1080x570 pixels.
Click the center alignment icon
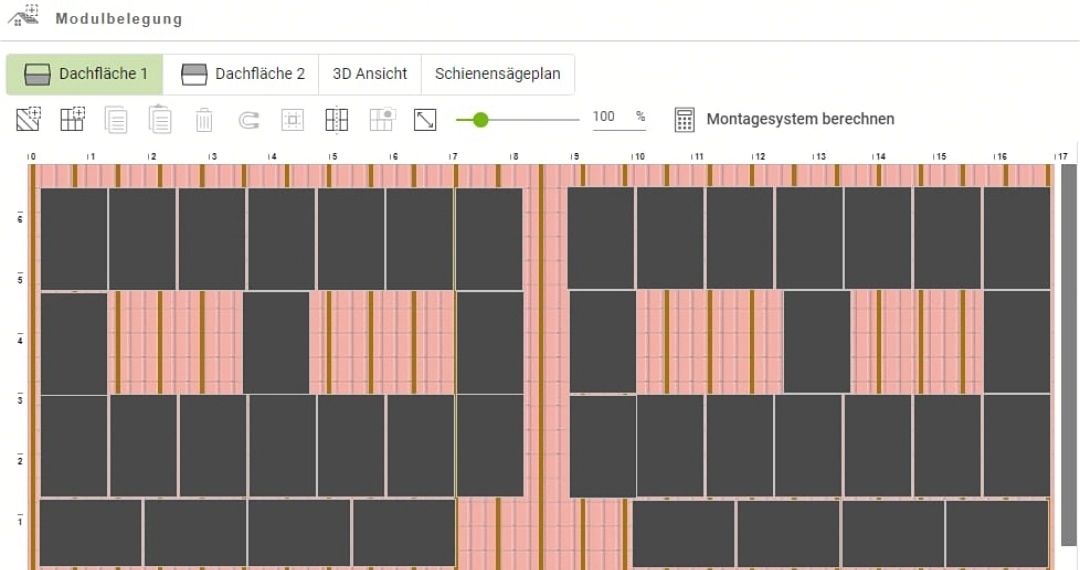292,120
